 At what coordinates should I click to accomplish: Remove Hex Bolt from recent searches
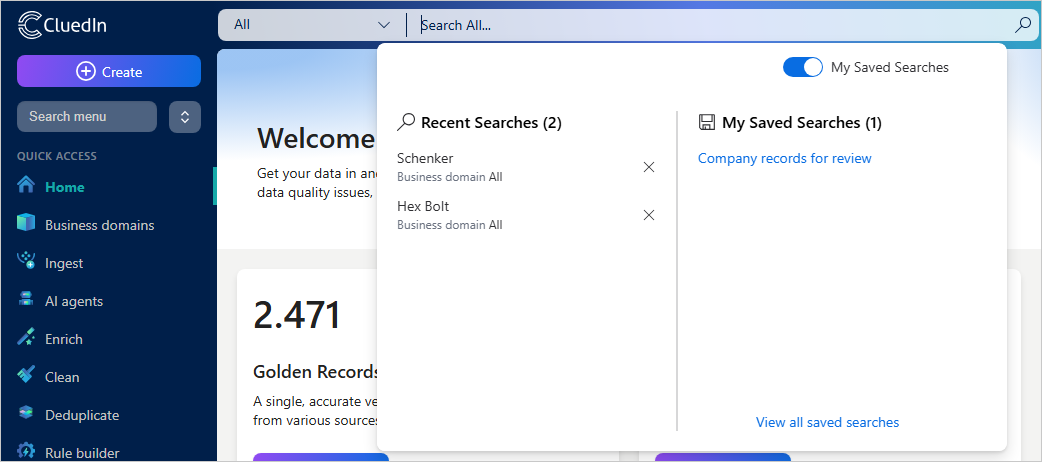click(649, 215)
